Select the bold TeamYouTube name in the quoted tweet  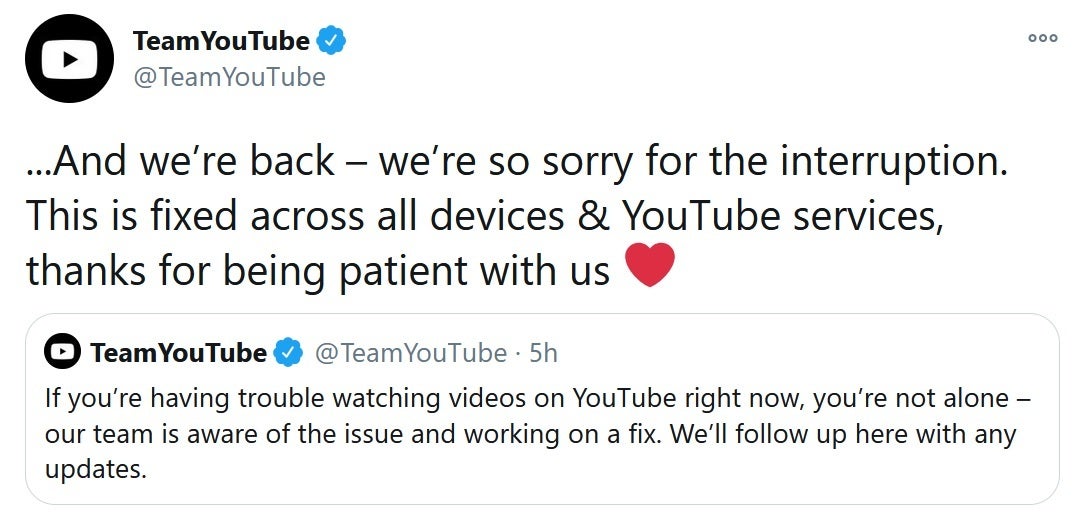[x=178, y=352]
